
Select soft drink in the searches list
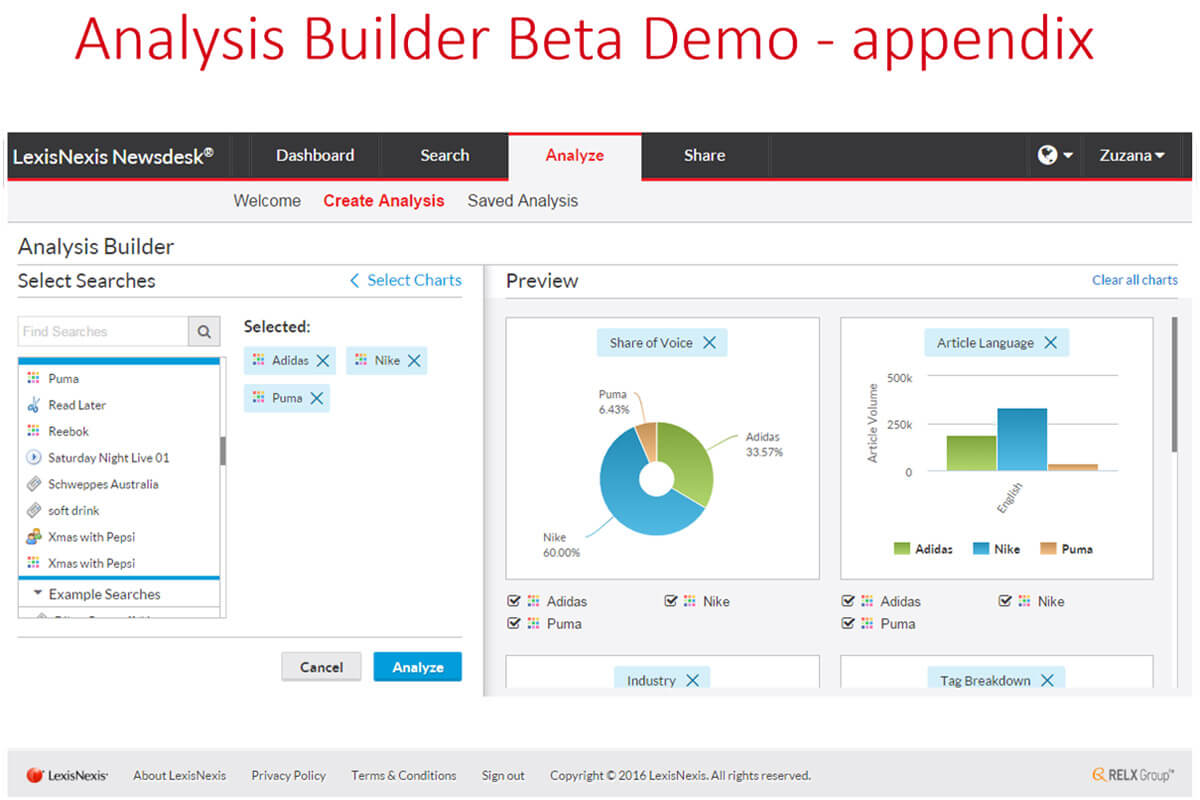[x=74, y=510]
